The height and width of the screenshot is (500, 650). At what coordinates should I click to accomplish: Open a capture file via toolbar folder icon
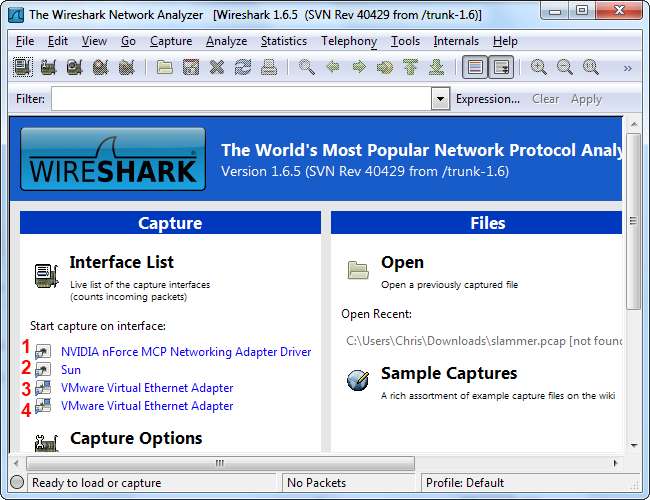[x=165, y=68]
